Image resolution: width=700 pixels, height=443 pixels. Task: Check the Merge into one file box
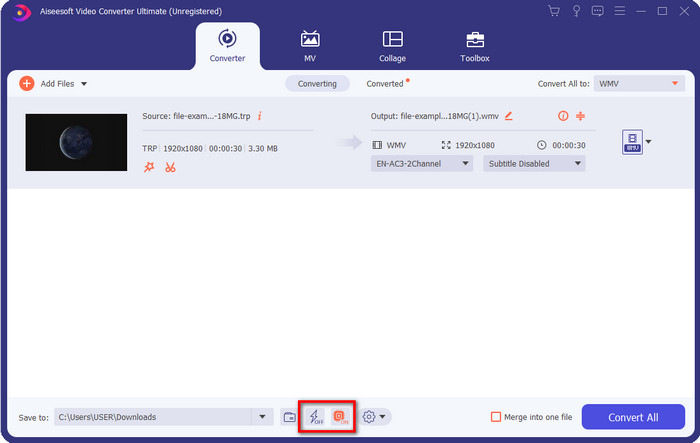point(496,417)
